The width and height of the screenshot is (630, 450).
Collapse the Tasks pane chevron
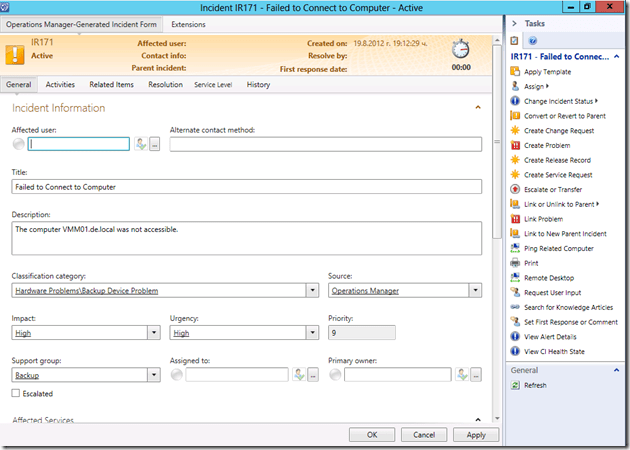click(514, 22)
